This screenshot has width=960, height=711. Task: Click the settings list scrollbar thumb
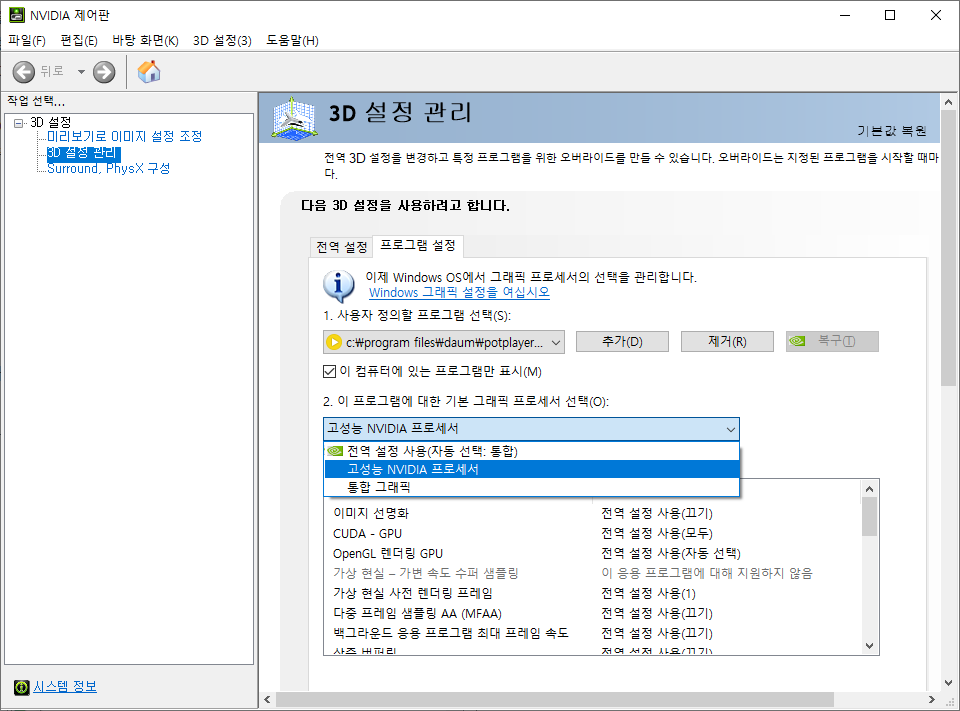pos(869,516)
